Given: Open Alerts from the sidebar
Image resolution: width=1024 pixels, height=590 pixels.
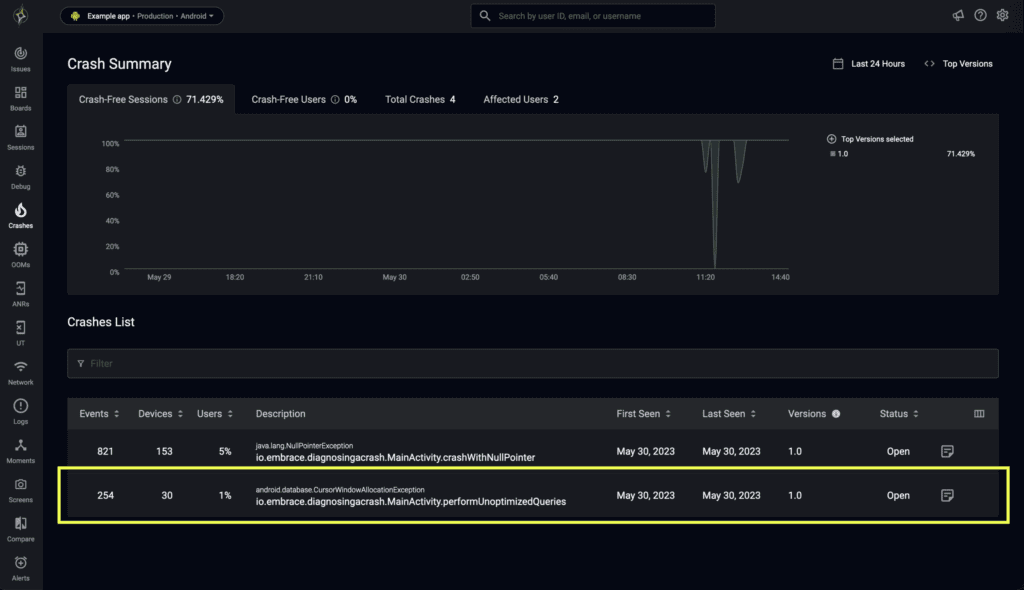Looking at the screenshot, I should click(20, 568).
